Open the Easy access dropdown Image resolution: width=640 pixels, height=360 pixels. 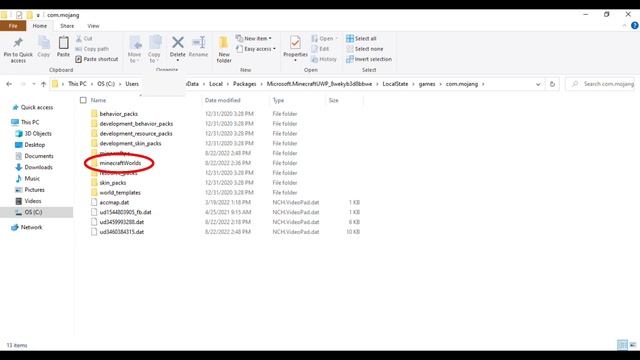click(256, 49)
